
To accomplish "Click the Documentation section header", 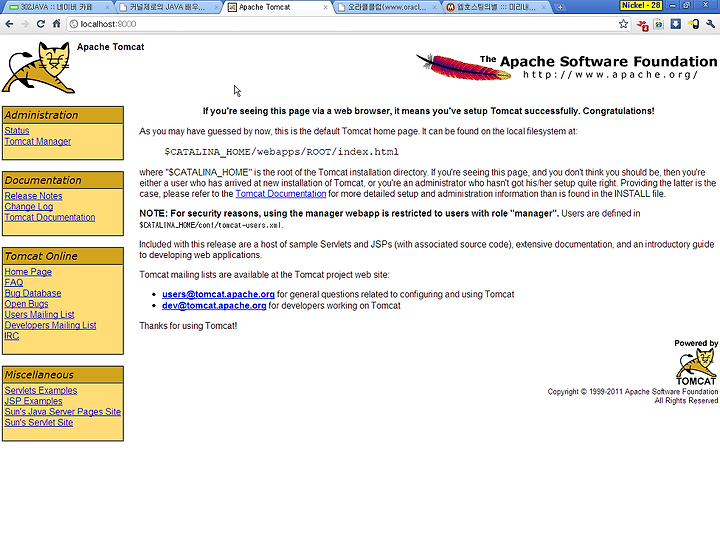I will [x=63, y=180].
